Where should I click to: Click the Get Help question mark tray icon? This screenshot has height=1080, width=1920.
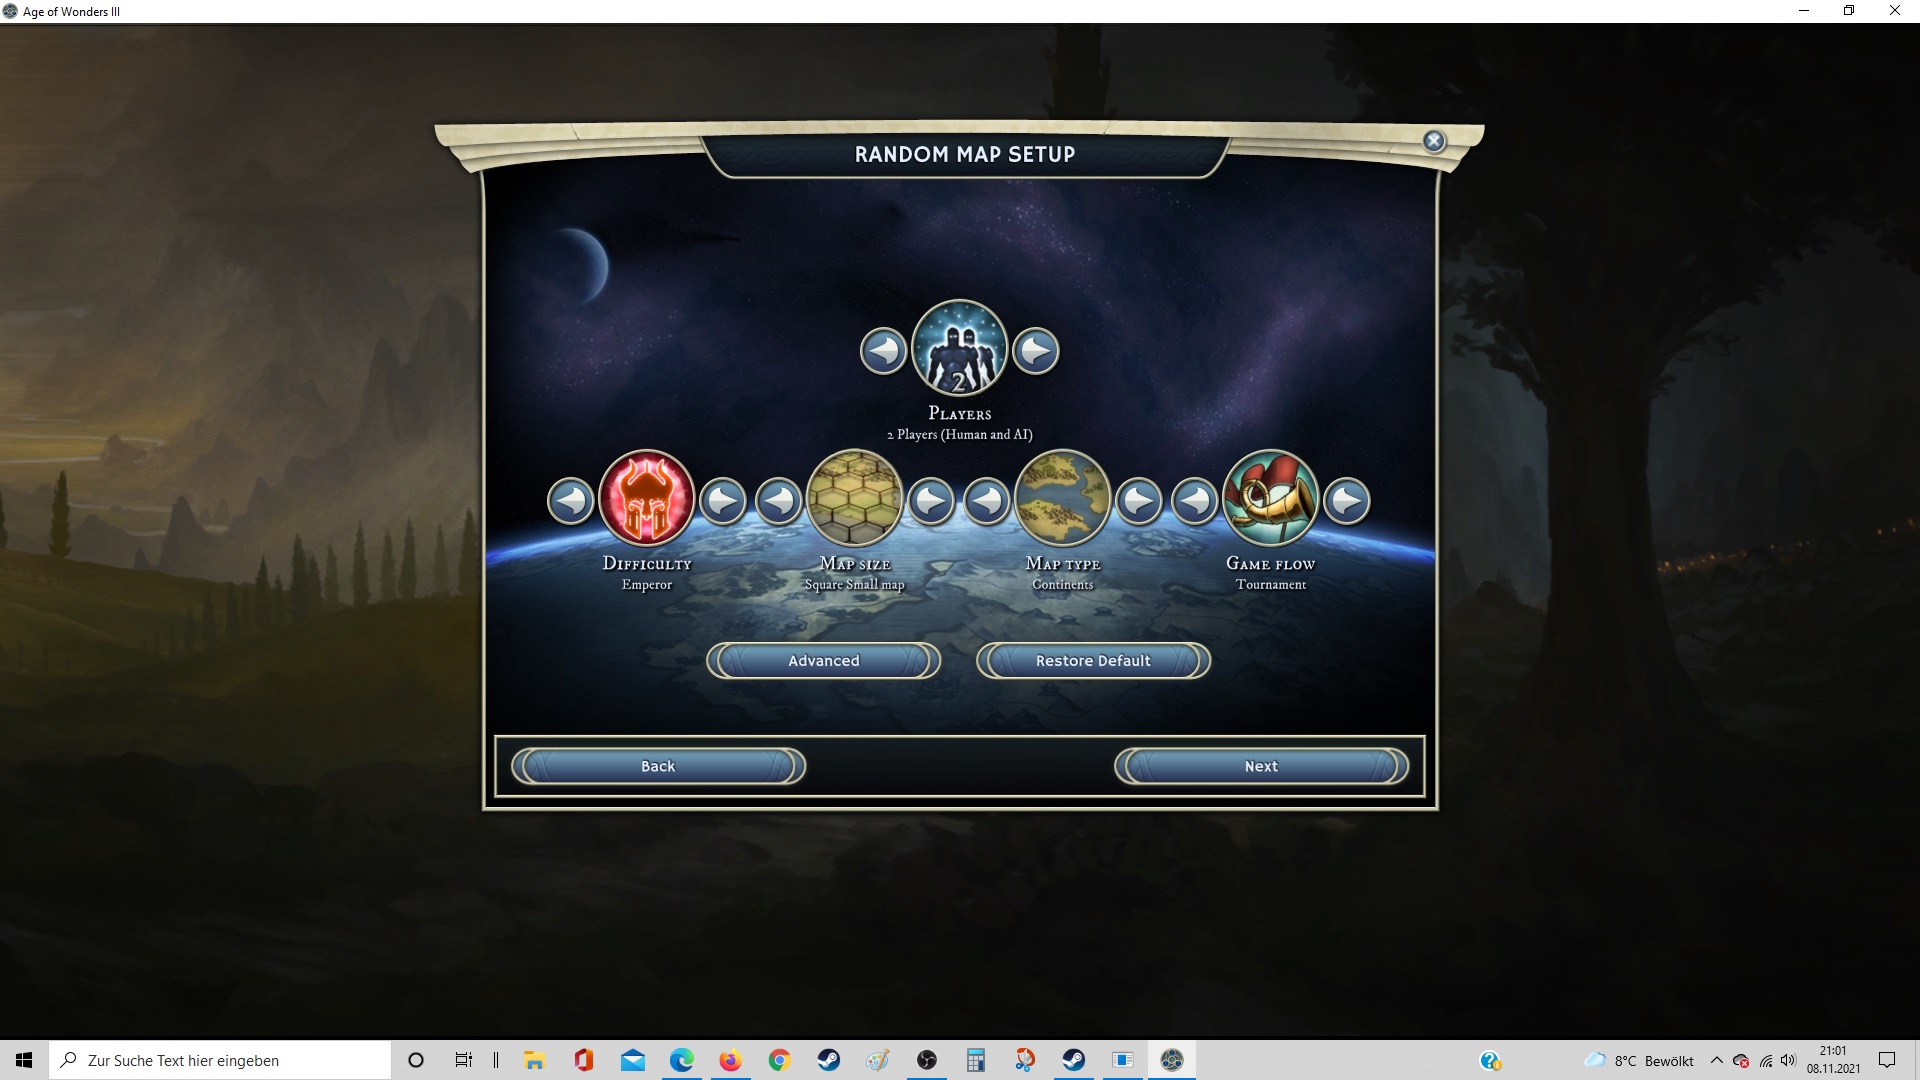[x=1490, y=1060]
